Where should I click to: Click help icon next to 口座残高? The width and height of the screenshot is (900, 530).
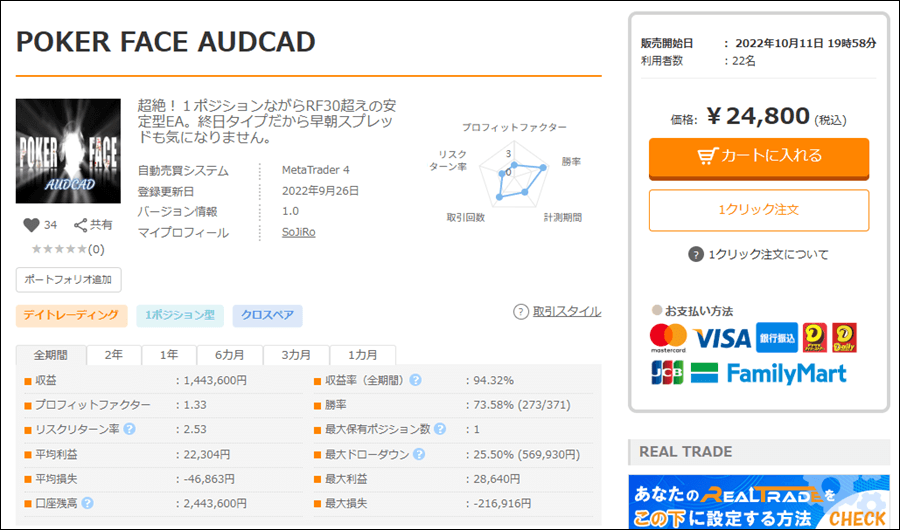click(x=87, y=503)
